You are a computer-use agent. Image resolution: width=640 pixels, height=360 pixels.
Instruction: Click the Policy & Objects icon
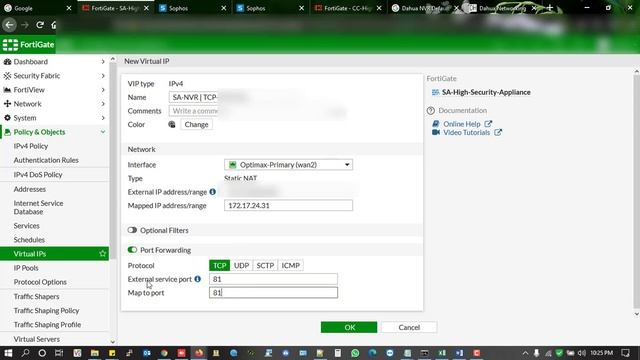pyautogui.click(x=7, y=132)
